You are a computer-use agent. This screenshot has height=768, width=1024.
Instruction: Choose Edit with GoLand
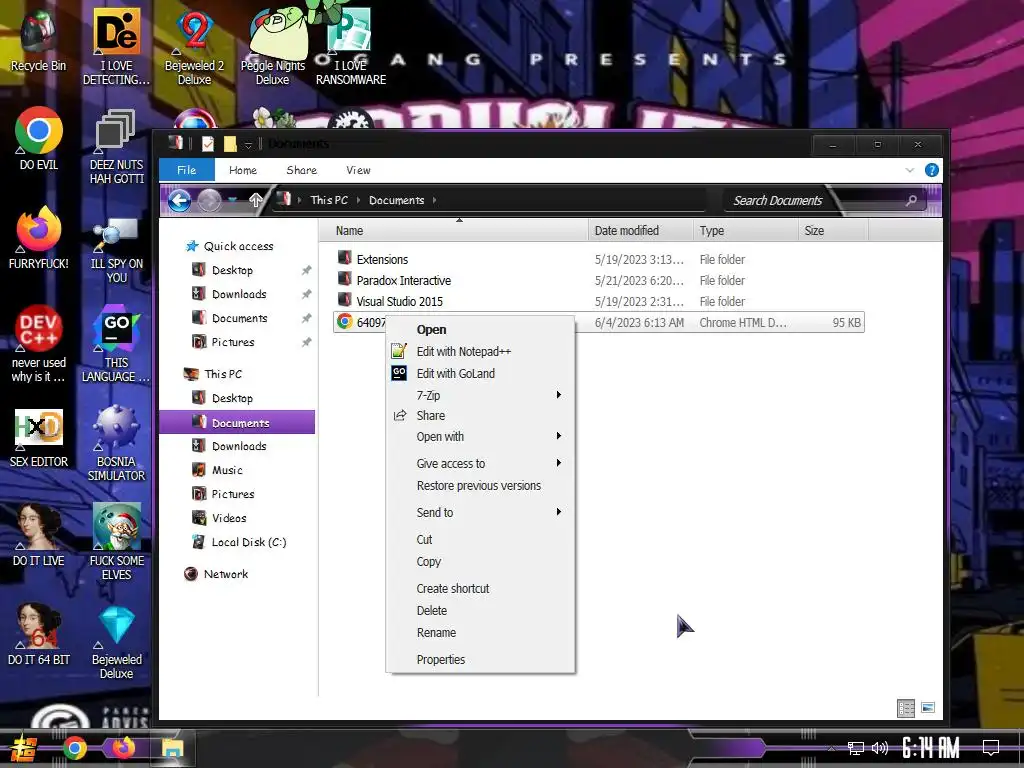[481, 374]
